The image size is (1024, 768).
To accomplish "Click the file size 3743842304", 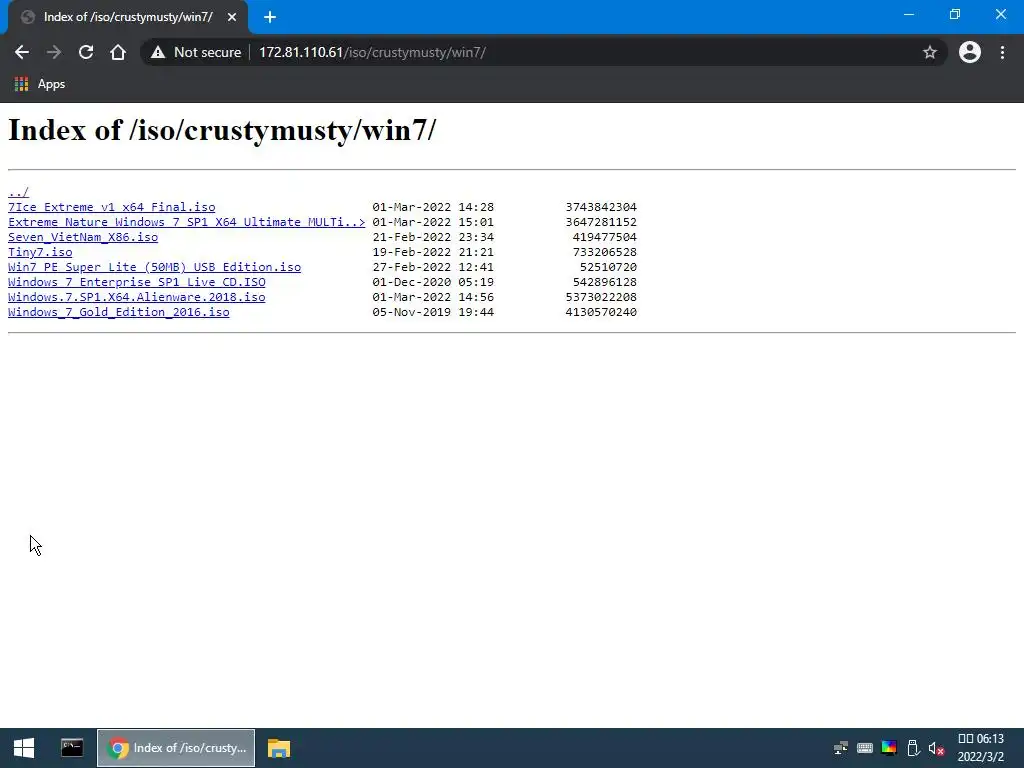I will click(x=601, y=207).
